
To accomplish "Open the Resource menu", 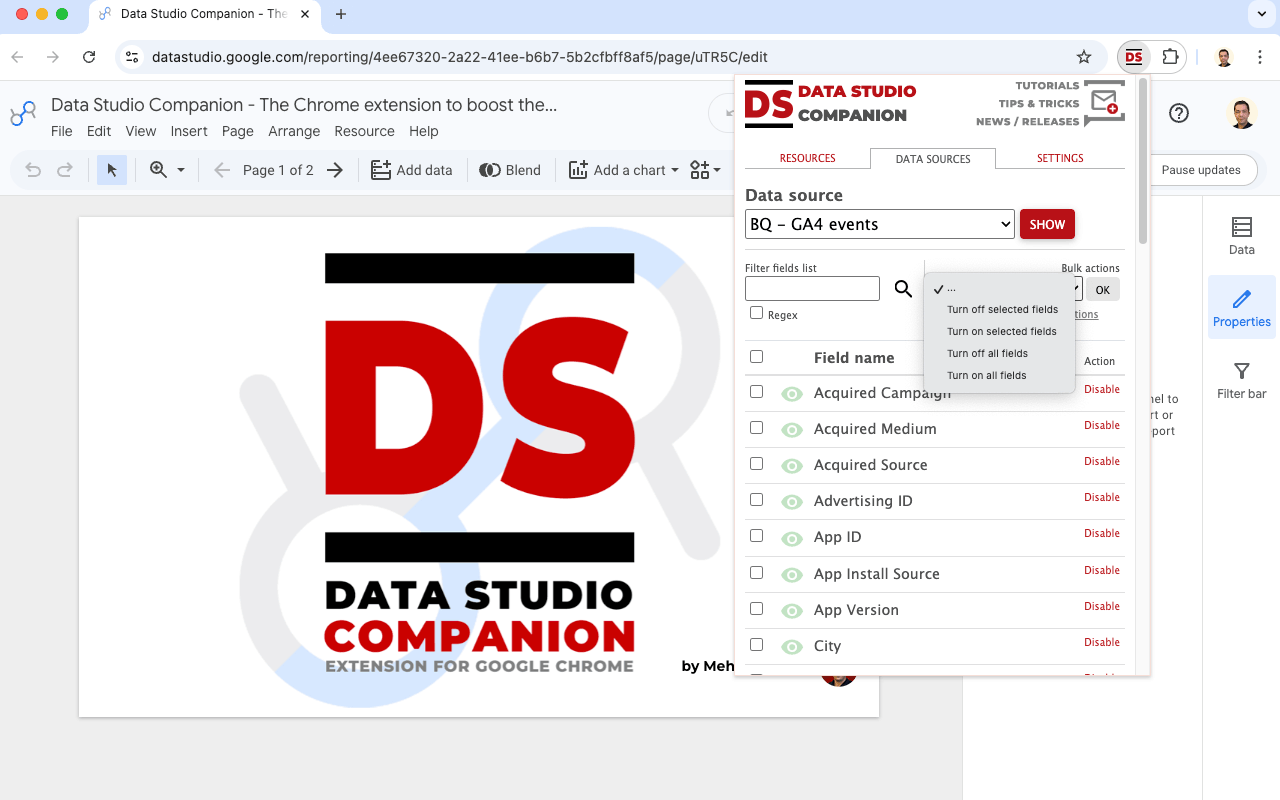I will pyautogui.click(x=364, y=131).
